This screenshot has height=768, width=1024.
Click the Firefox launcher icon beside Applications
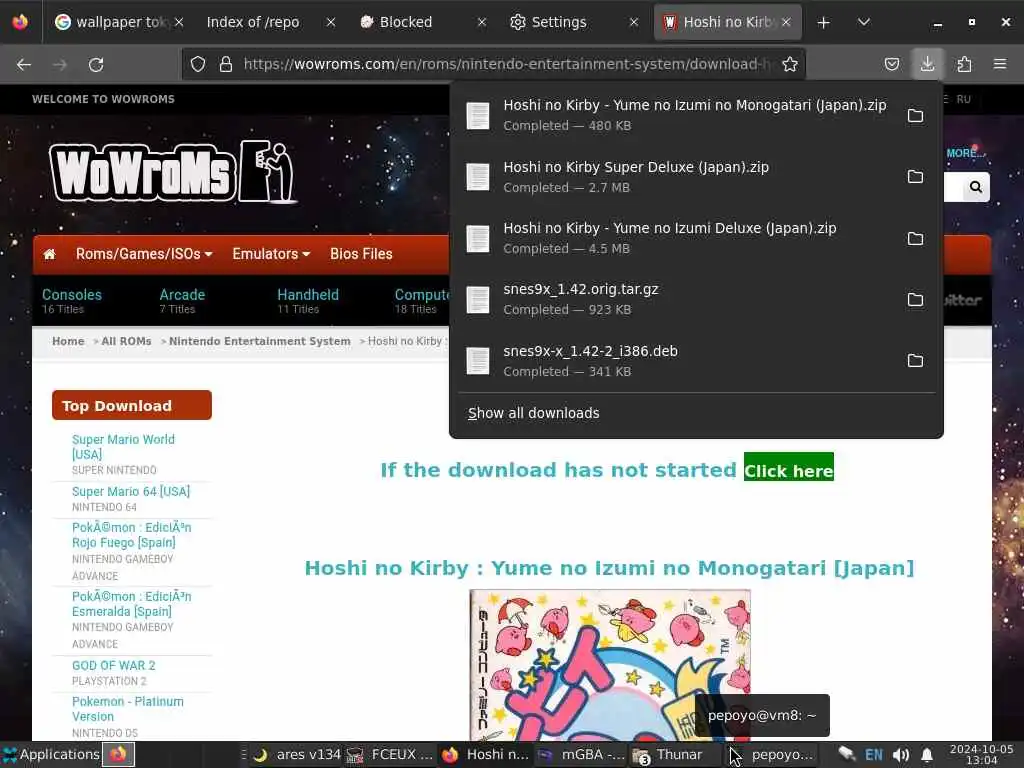point(118,754)
